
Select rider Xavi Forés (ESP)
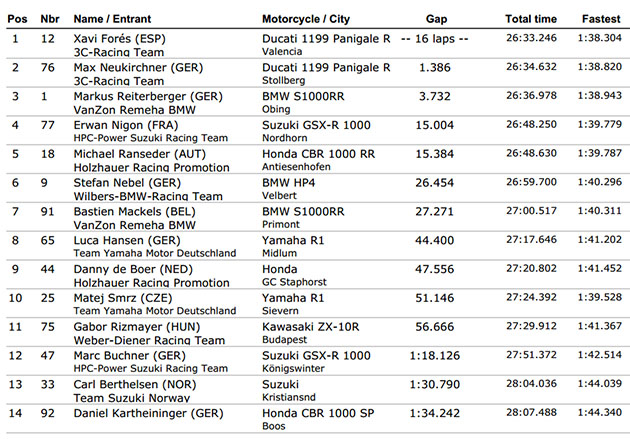(120, 39)
